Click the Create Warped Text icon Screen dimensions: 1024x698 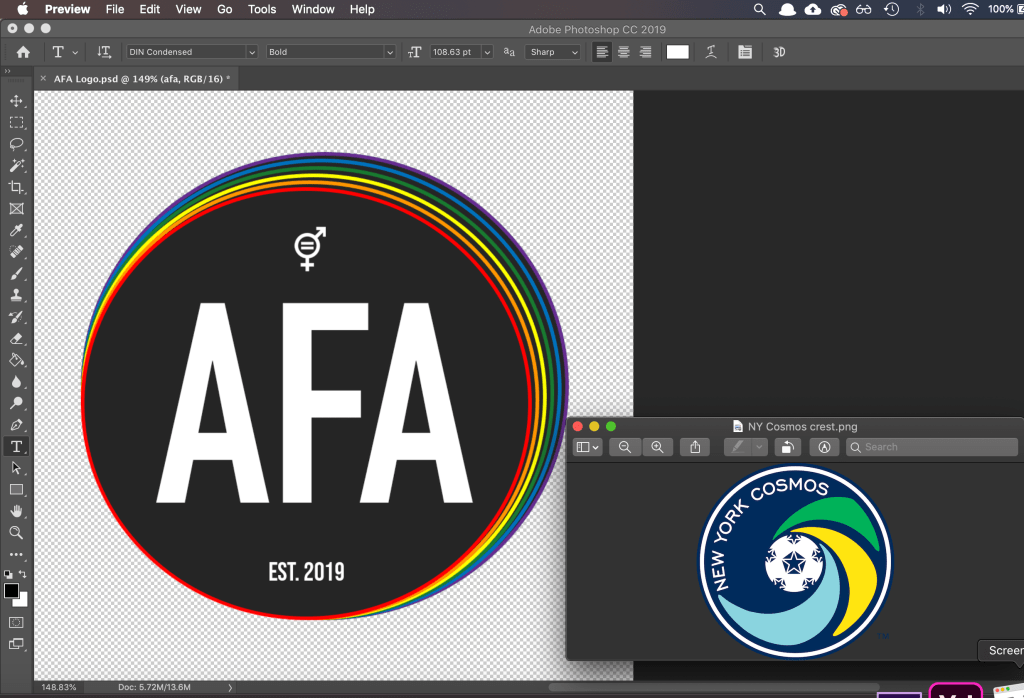click(711, 52)
